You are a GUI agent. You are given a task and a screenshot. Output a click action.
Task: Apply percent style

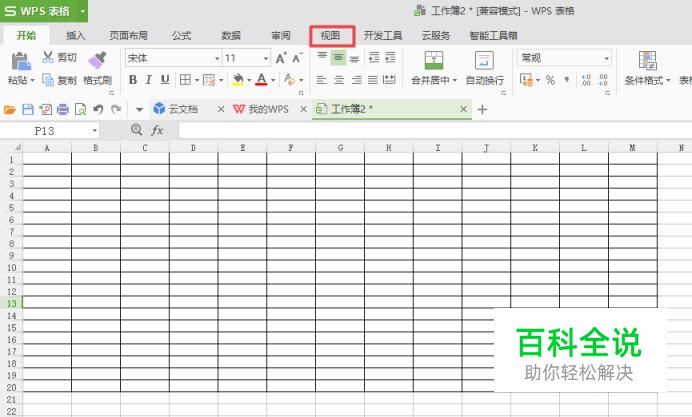550,80
